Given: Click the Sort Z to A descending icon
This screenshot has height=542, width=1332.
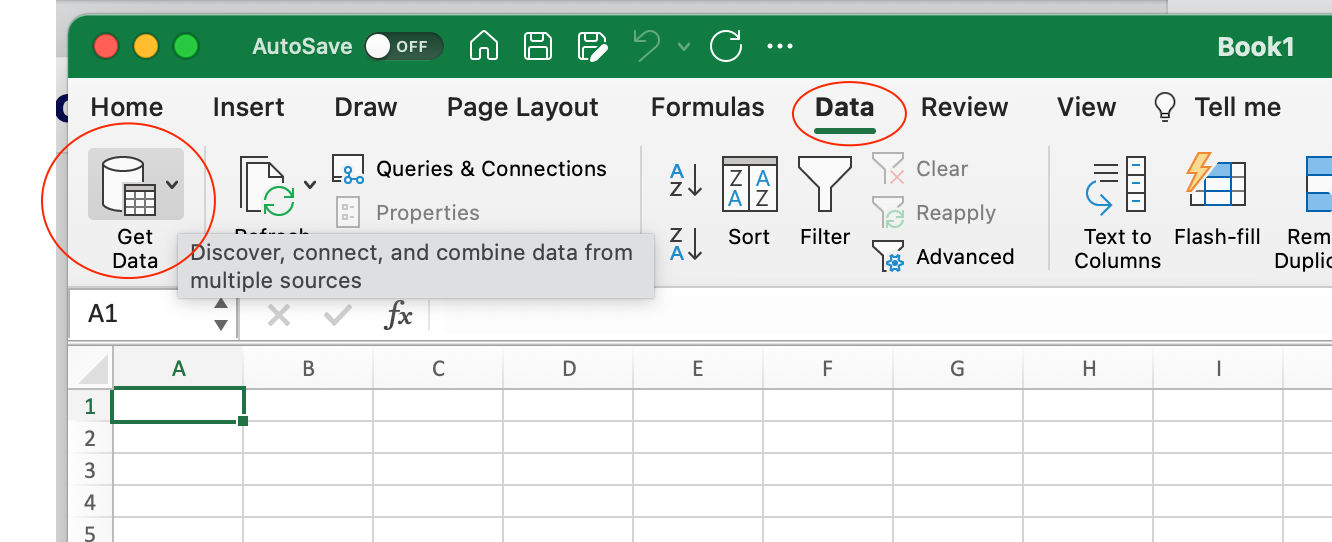Looking at the screenshot, I should (686, 244).
